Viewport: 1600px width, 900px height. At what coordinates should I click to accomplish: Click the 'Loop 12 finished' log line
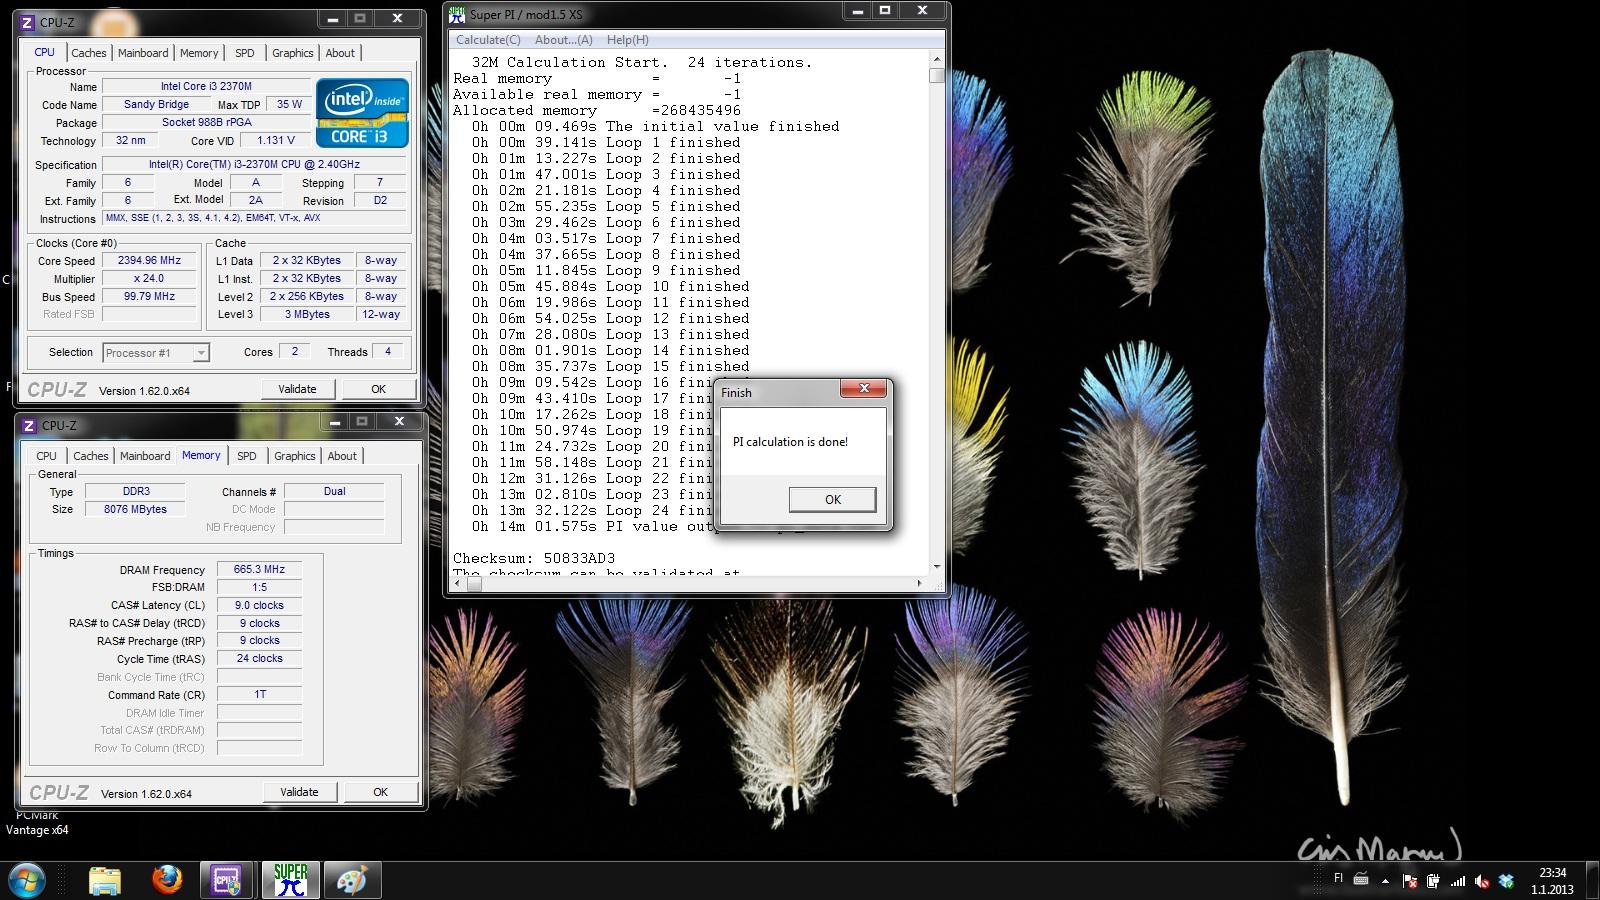pyautogui.click(x=611, y=318)
